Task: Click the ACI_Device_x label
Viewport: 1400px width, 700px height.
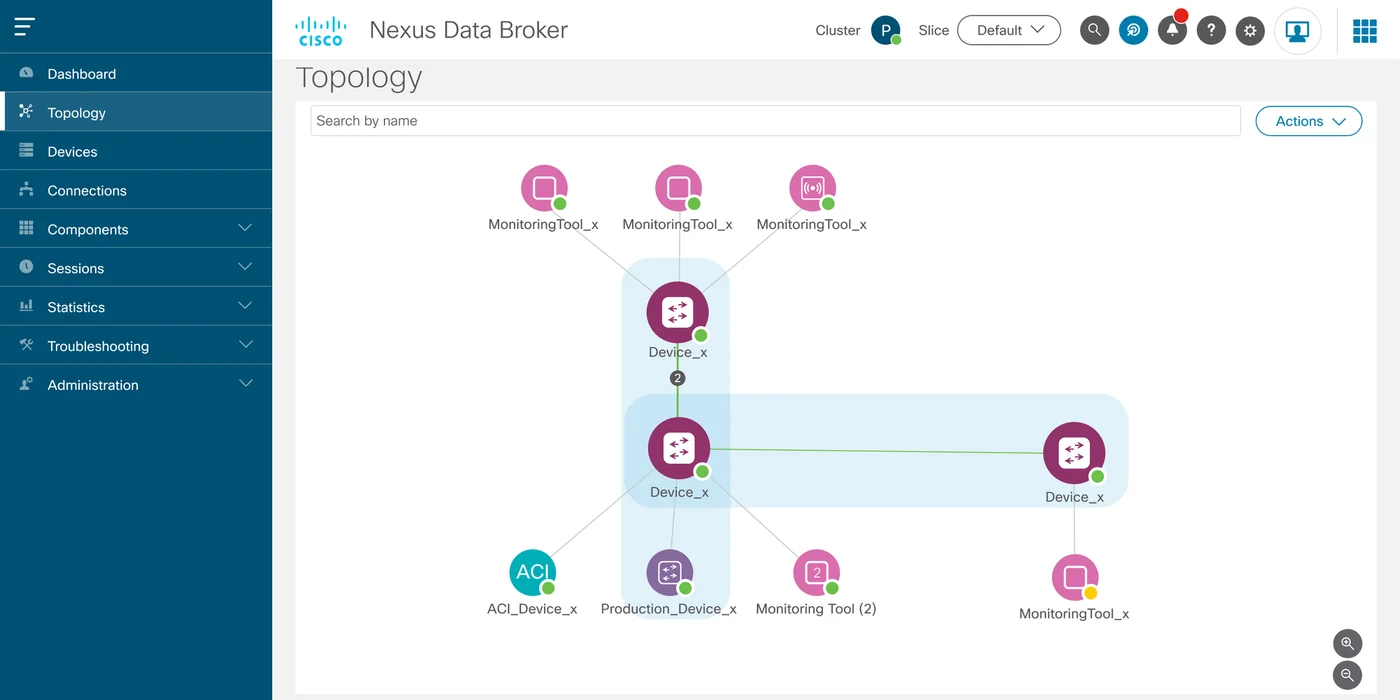Action: [532, 609]
